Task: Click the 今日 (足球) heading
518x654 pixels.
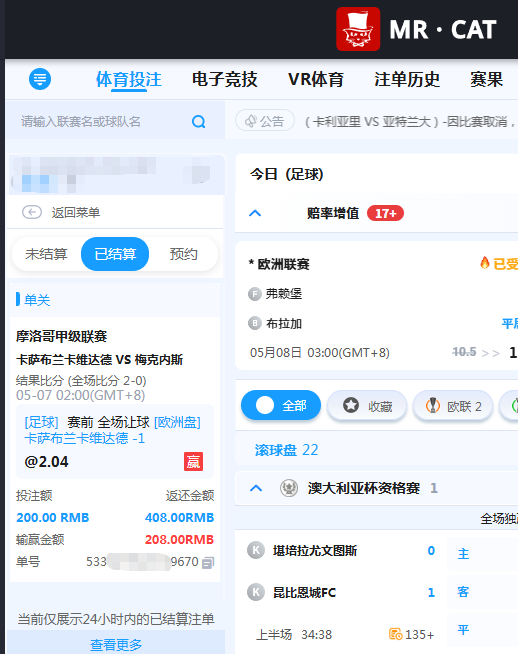Action: coord(287,174)
